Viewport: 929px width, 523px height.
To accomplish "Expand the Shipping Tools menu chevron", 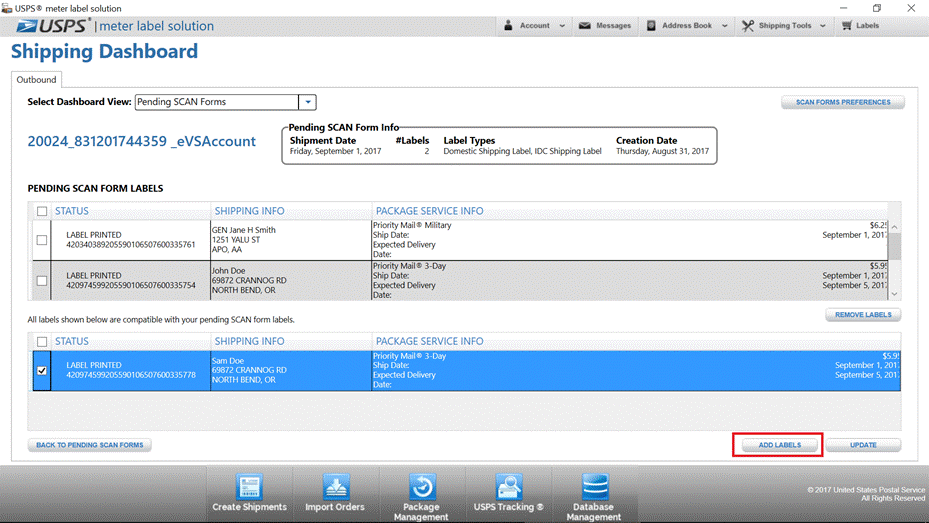I will (822, 26).
